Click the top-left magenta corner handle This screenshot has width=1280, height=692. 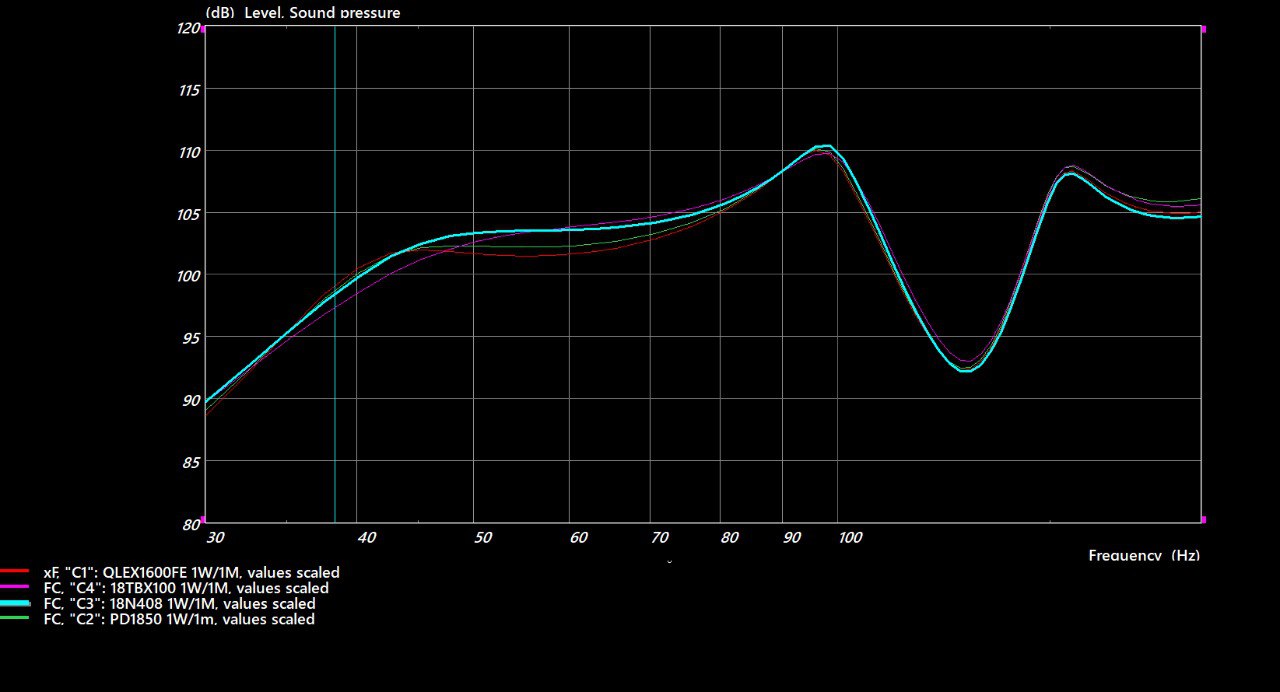(204, 29)
